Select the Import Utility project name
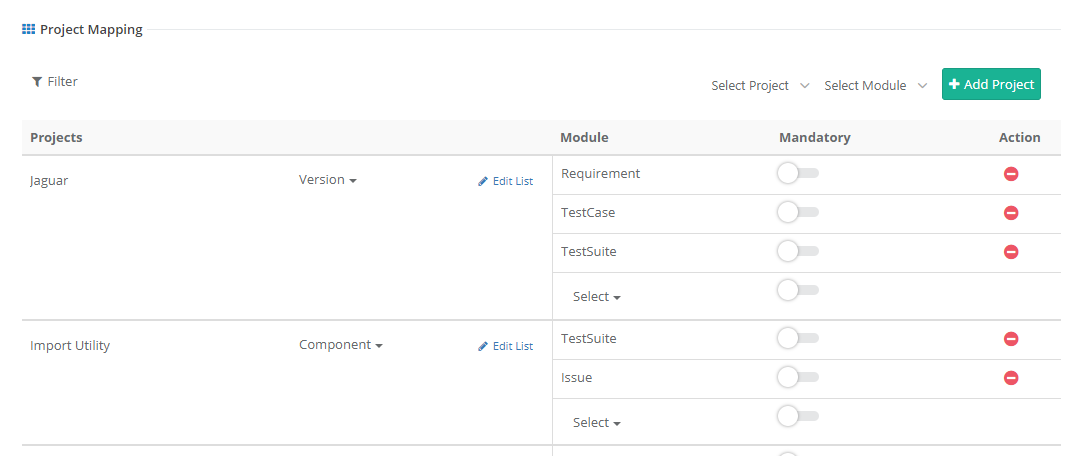The height and width of the screenshot is (456, 1074). coord(70,346)
